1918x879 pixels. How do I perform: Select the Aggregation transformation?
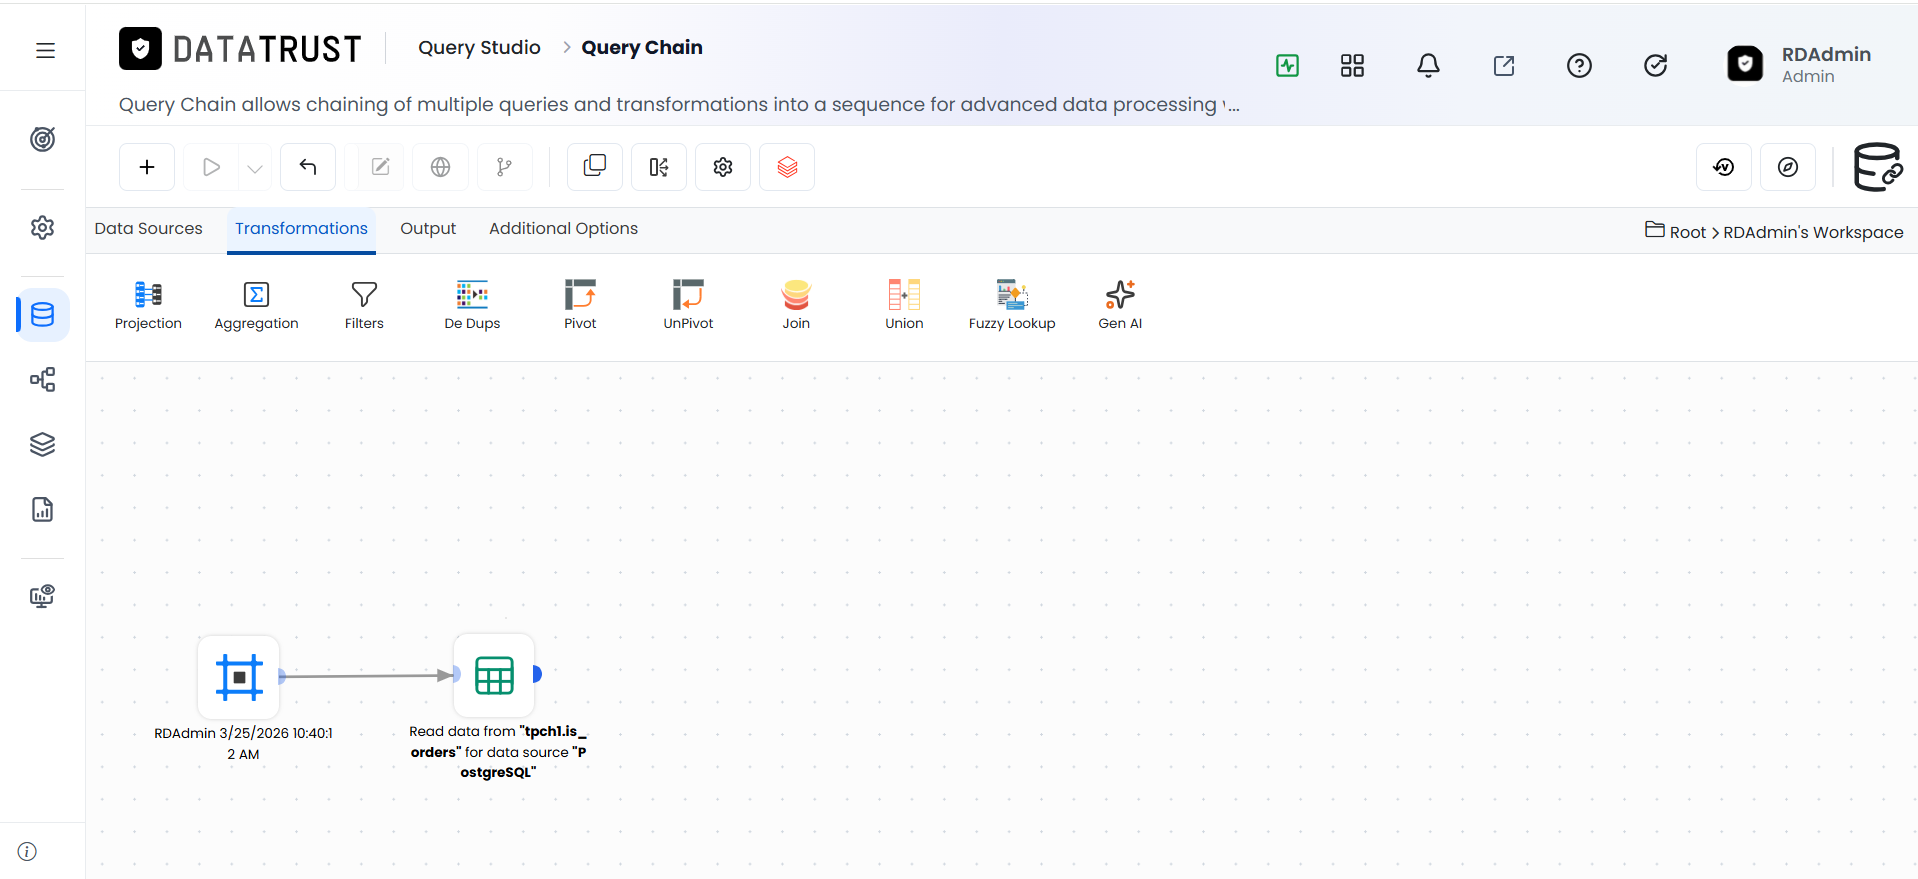pos(256,305)
